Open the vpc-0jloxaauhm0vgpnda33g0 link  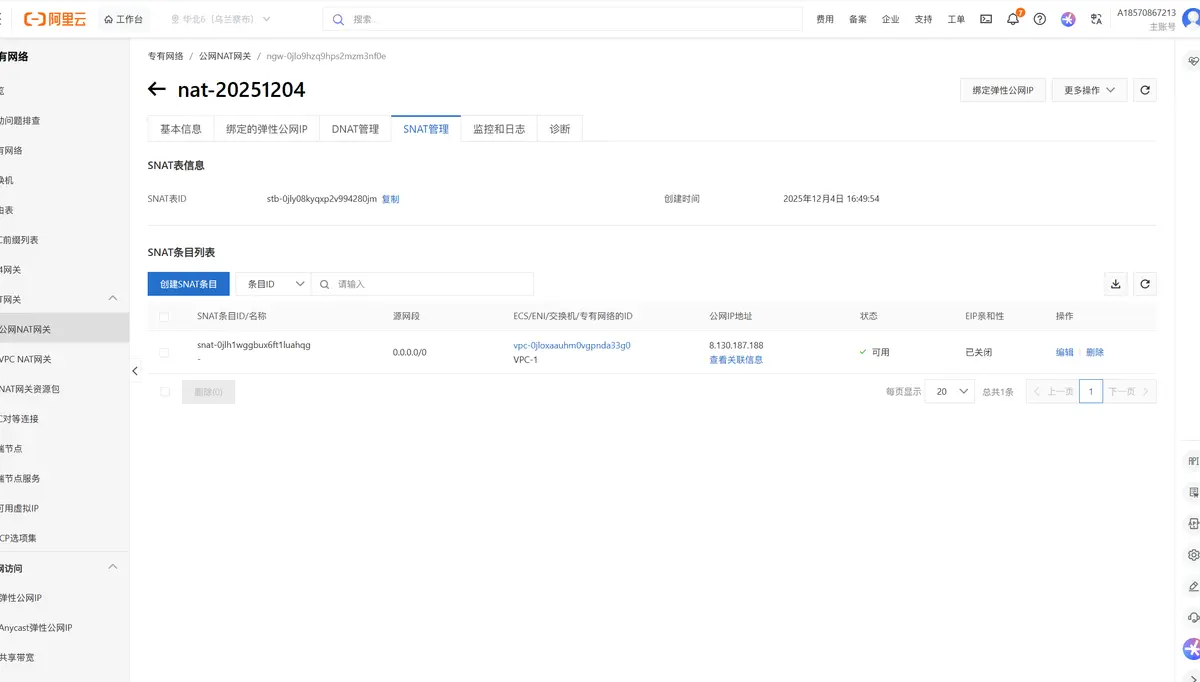[x=572, y=345]
